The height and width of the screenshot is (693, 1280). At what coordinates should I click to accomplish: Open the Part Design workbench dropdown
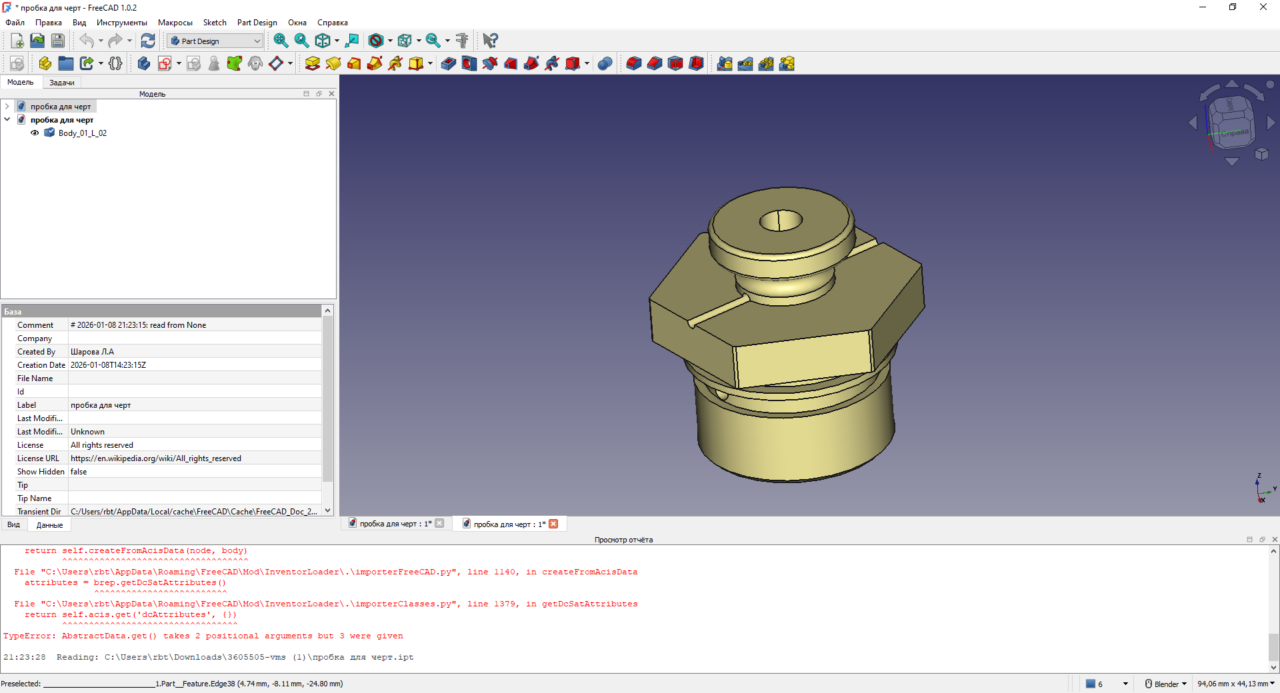tap(215, 41)
